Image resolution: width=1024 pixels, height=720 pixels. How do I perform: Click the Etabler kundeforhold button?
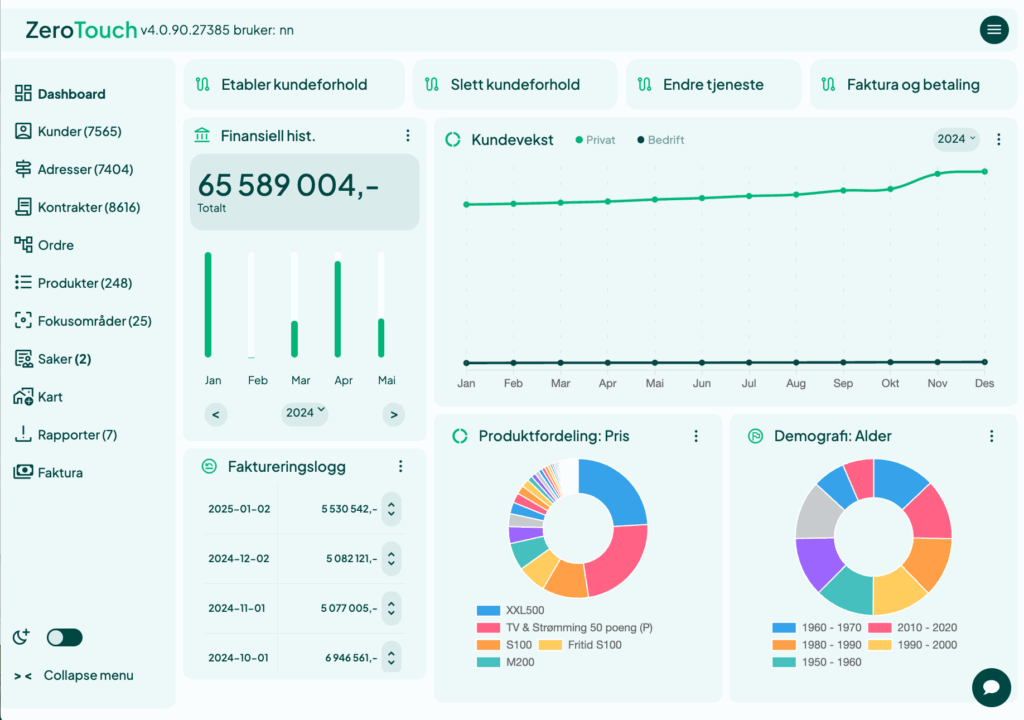pos(294,85)
